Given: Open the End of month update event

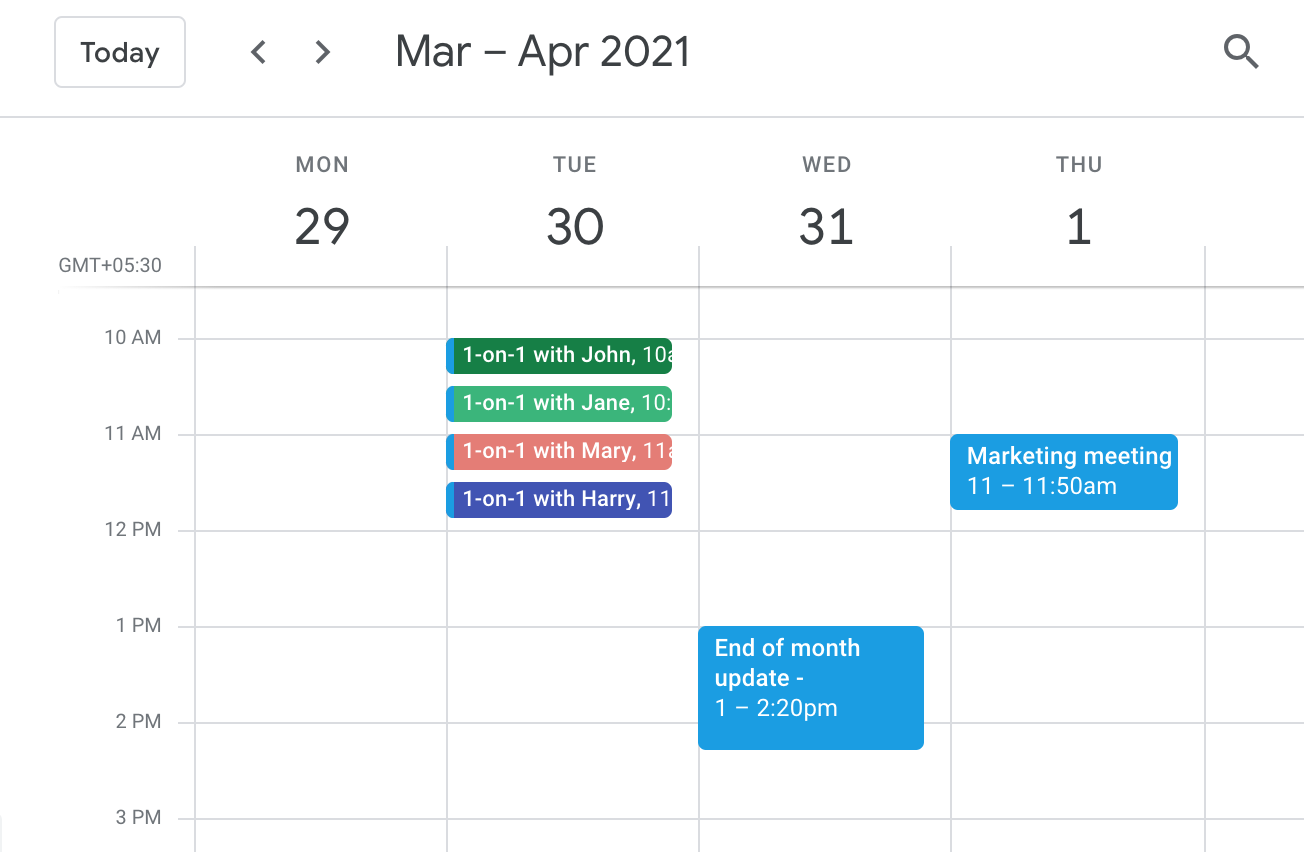Looking at the screenshot, I should 810,687.
